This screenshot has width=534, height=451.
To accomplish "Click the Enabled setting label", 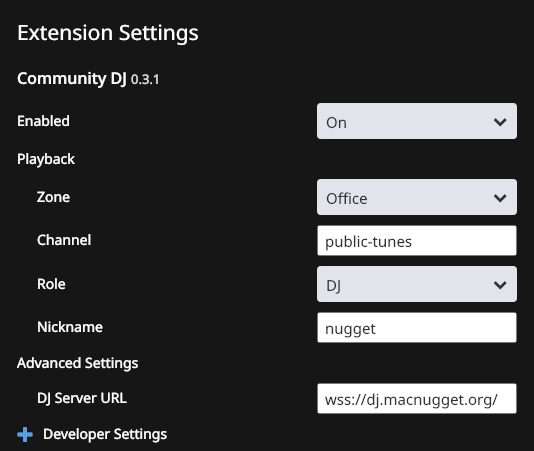I will 43,121.
